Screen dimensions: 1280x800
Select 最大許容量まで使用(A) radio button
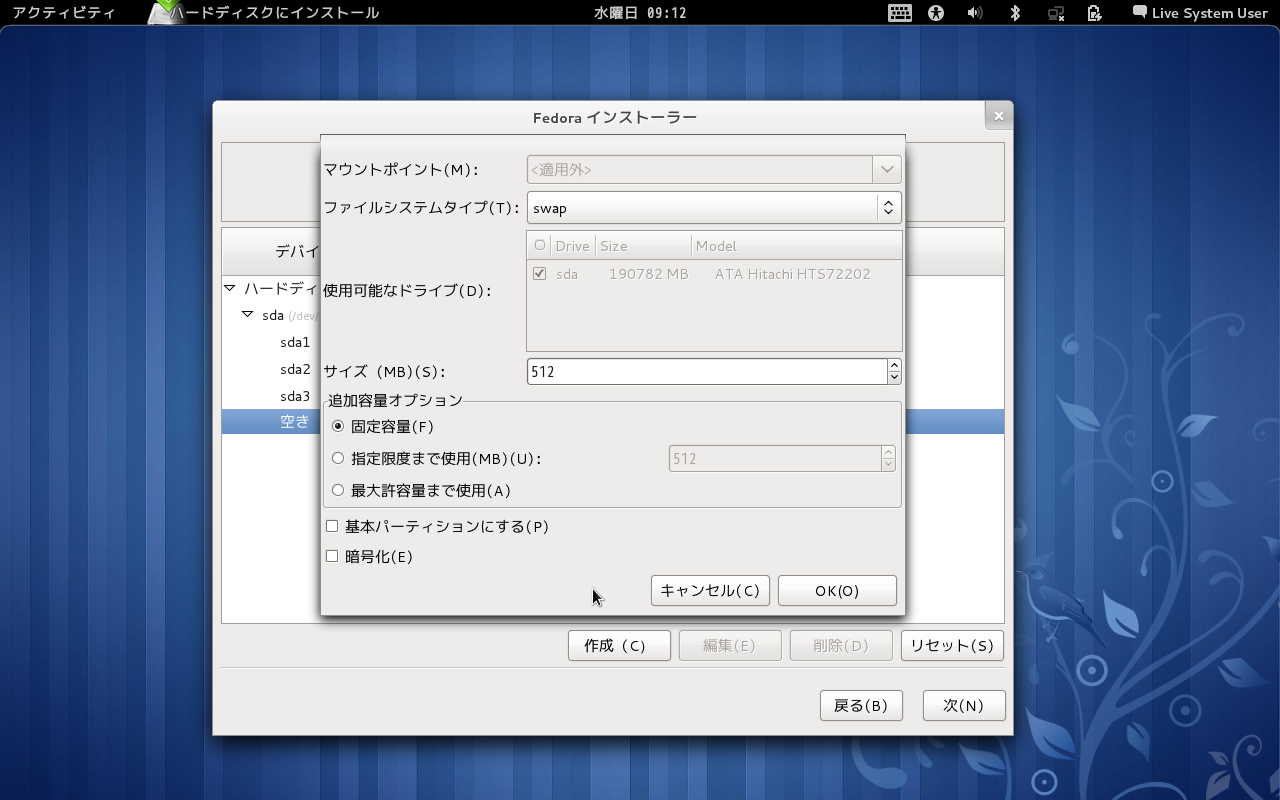338,490
